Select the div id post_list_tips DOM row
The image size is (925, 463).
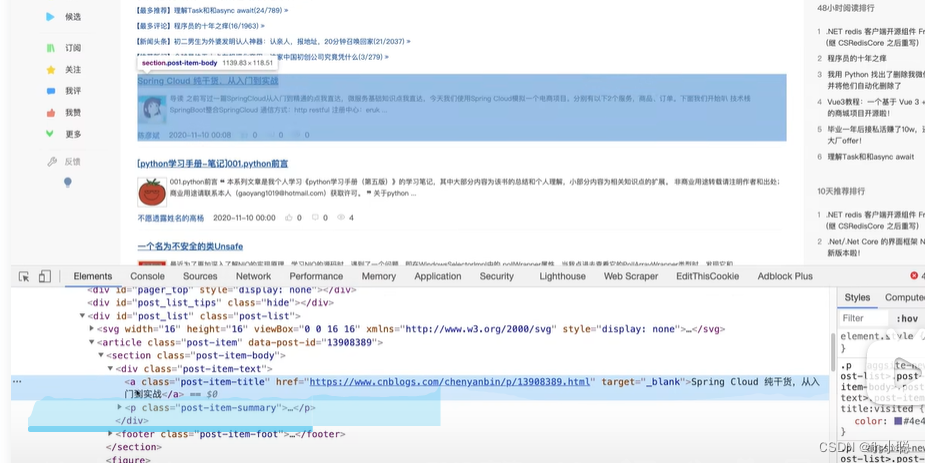coord(211,303)
